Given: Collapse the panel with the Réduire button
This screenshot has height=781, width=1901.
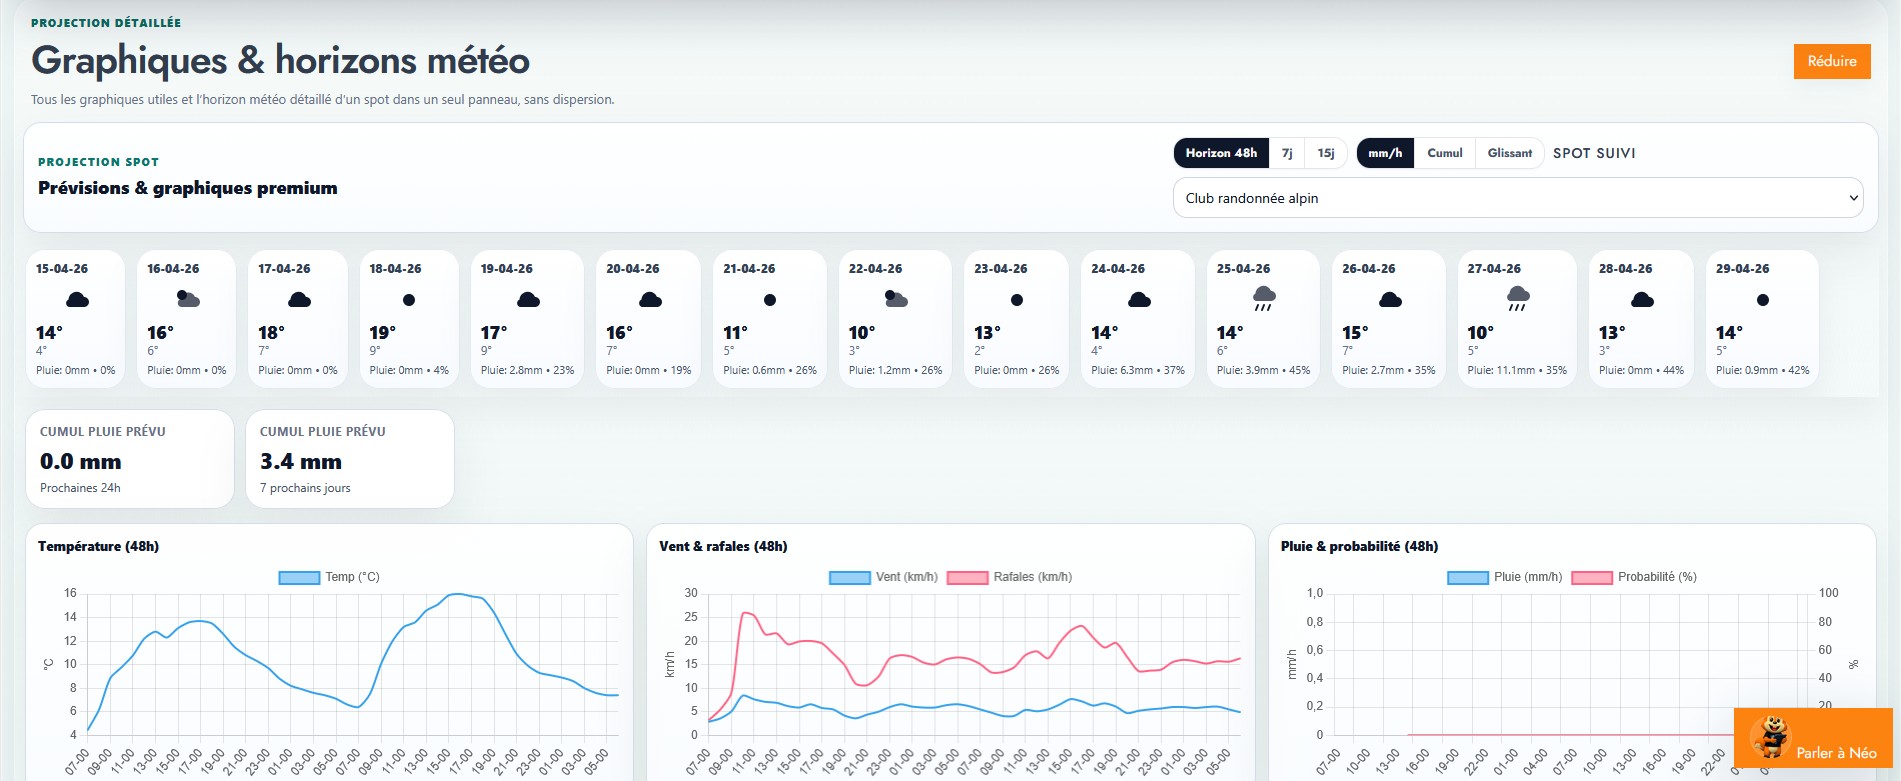Looking at the screenshot, I should (1831, 61).
